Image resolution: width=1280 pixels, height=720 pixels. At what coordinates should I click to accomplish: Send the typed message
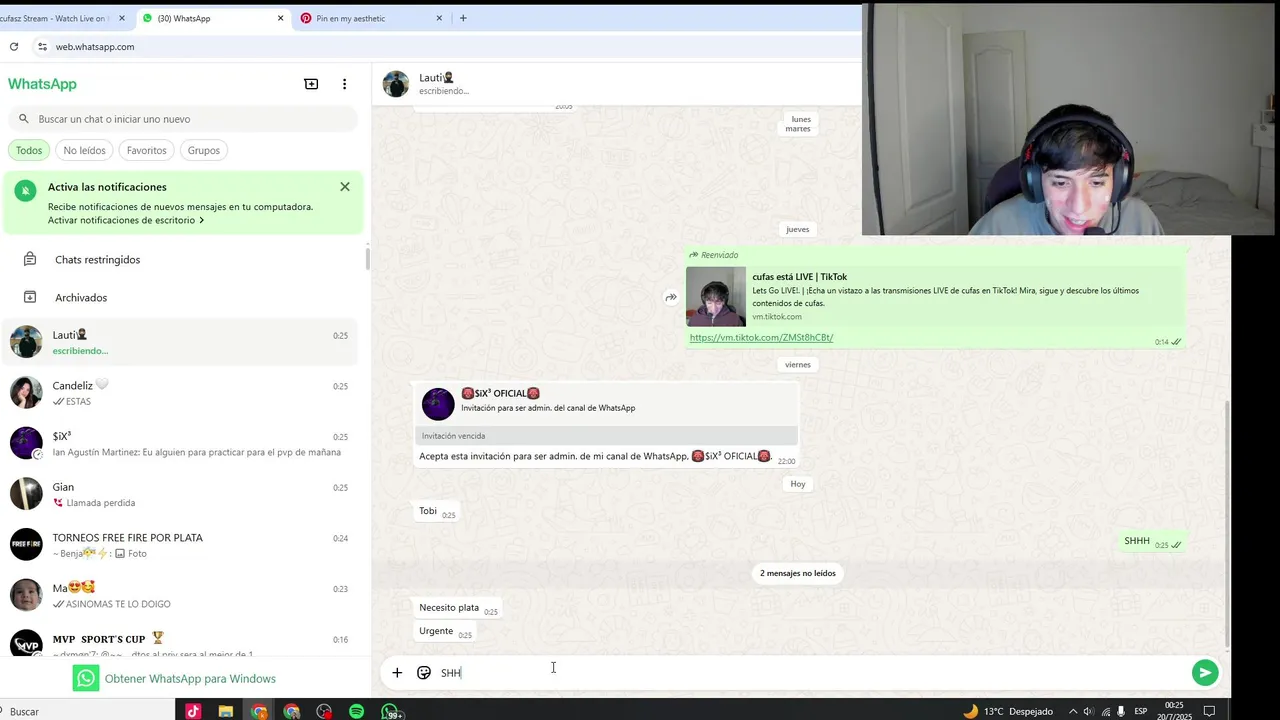[x=1205, y=673]
